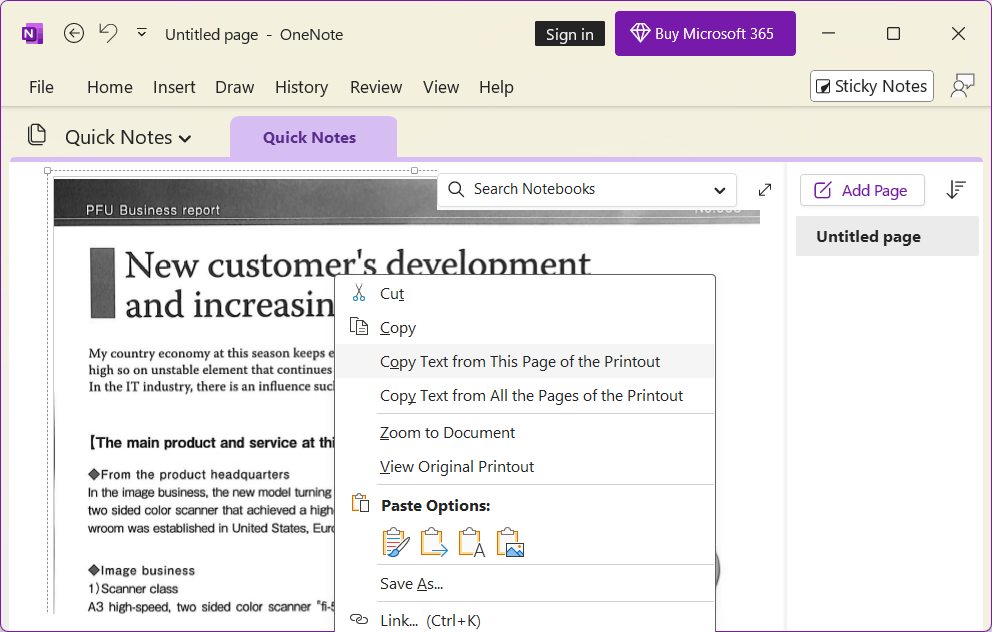Choose Keep Text Only paste option
The image size is (992, 632).
pyautogui.click(x=471, y=542)
